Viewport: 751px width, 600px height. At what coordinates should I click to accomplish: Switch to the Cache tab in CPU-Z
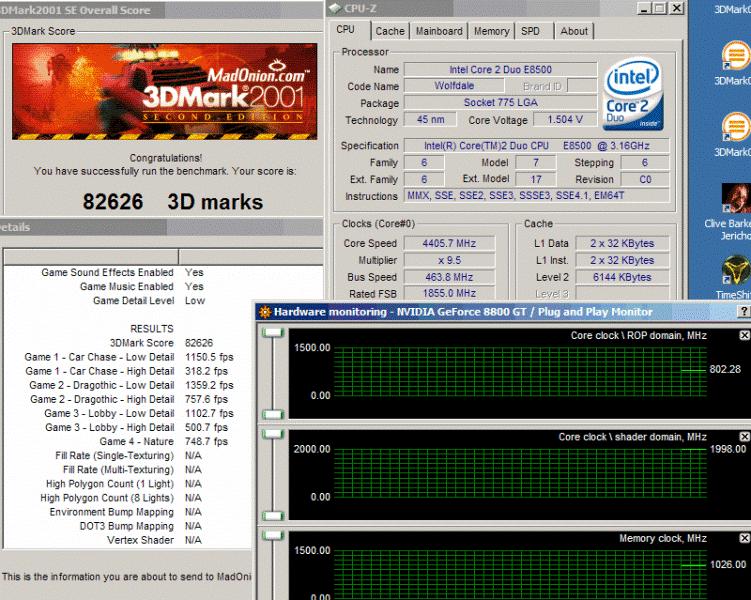(x=390, y=31)
